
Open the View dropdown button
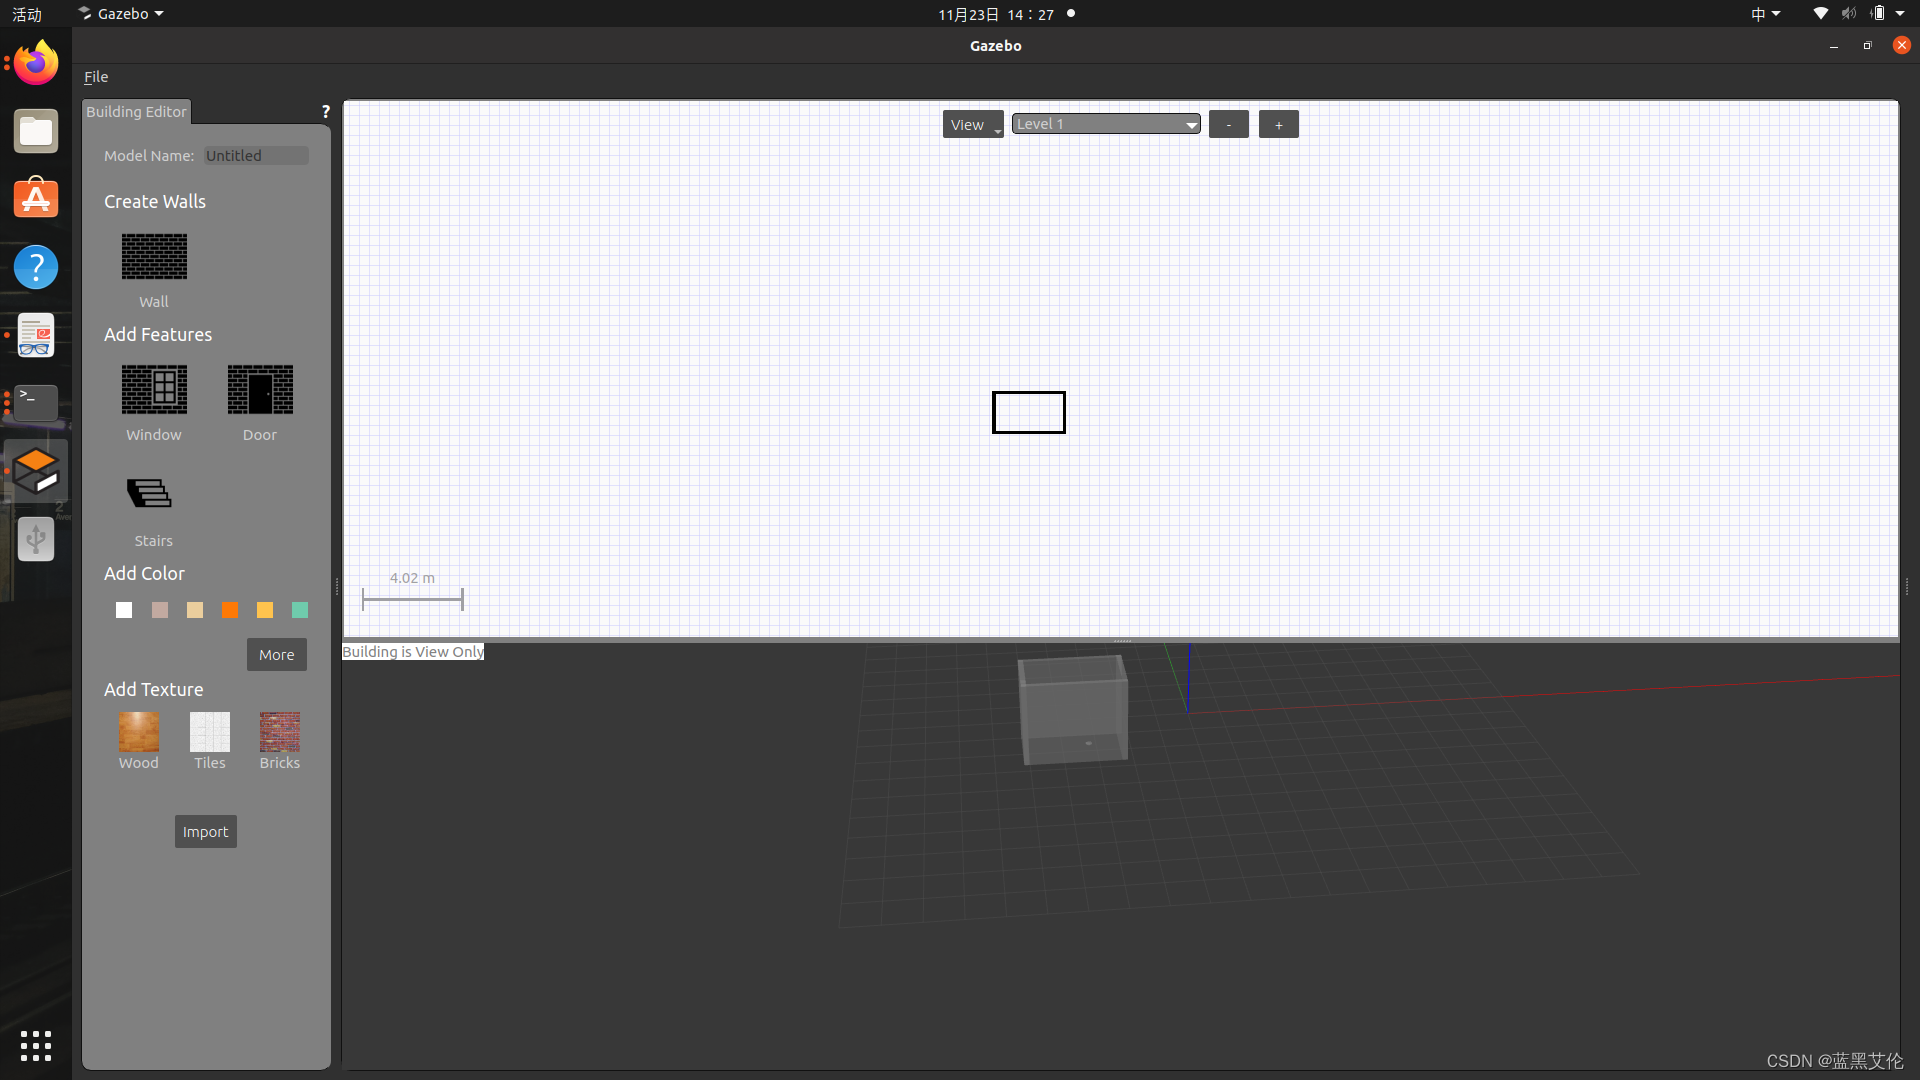(x=972, y=125)
